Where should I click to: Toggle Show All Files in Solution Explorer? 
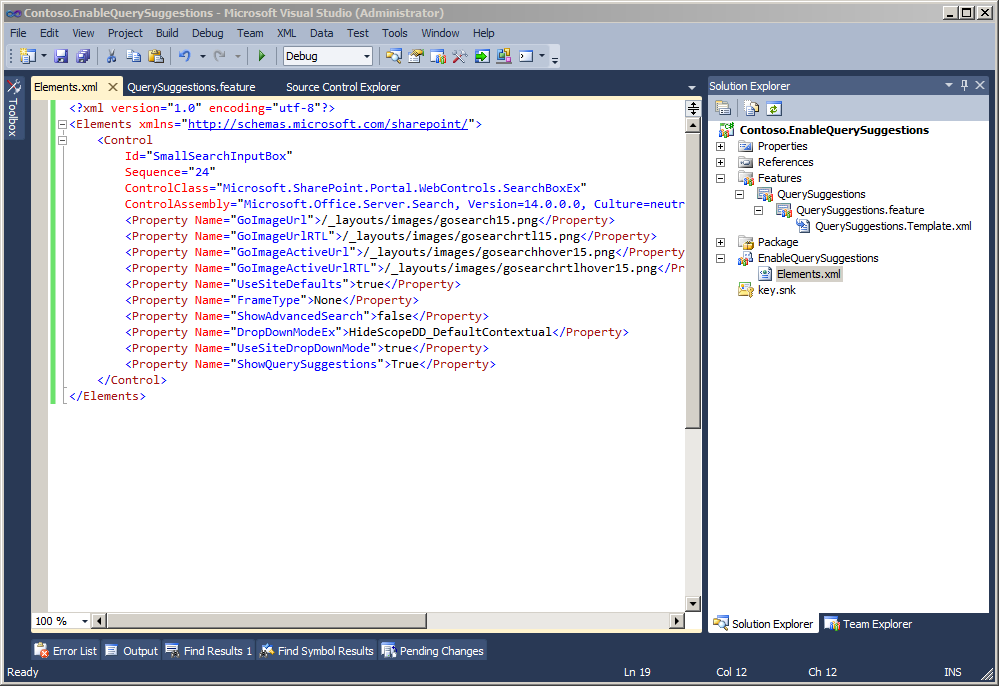click(x=752, y=108)
